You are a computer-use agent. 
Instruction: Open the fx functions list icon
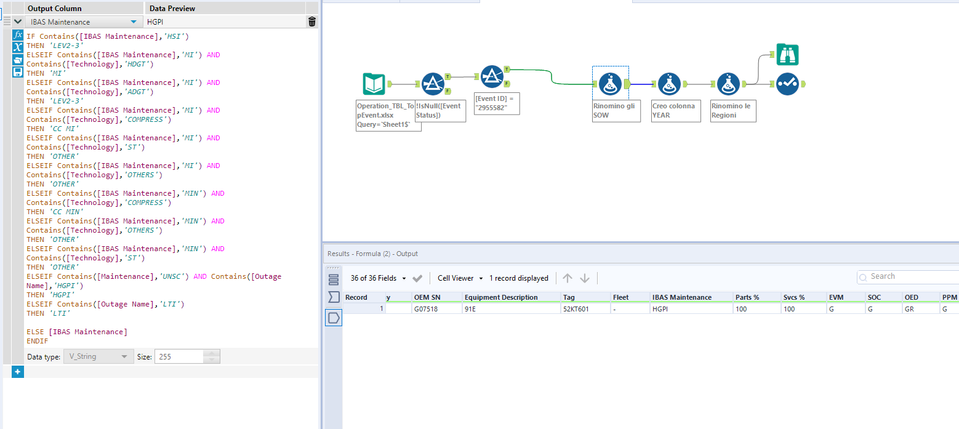coord(18,35)
